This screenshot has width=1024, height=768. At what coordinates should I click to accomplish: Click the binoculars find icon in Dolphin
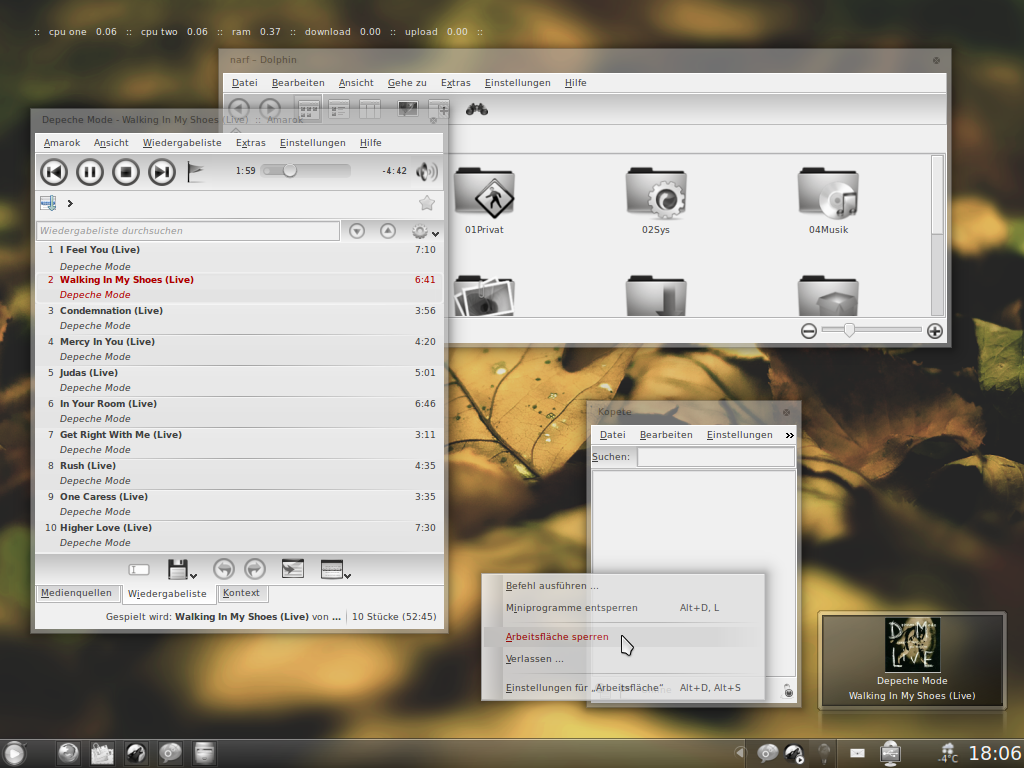(477, 110)
